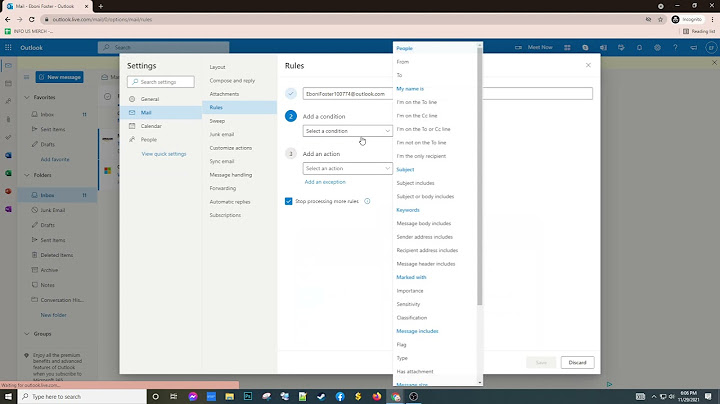Open the Skype icon in Outlook header
Screen dimensions: 720x404
coord(585,47)
